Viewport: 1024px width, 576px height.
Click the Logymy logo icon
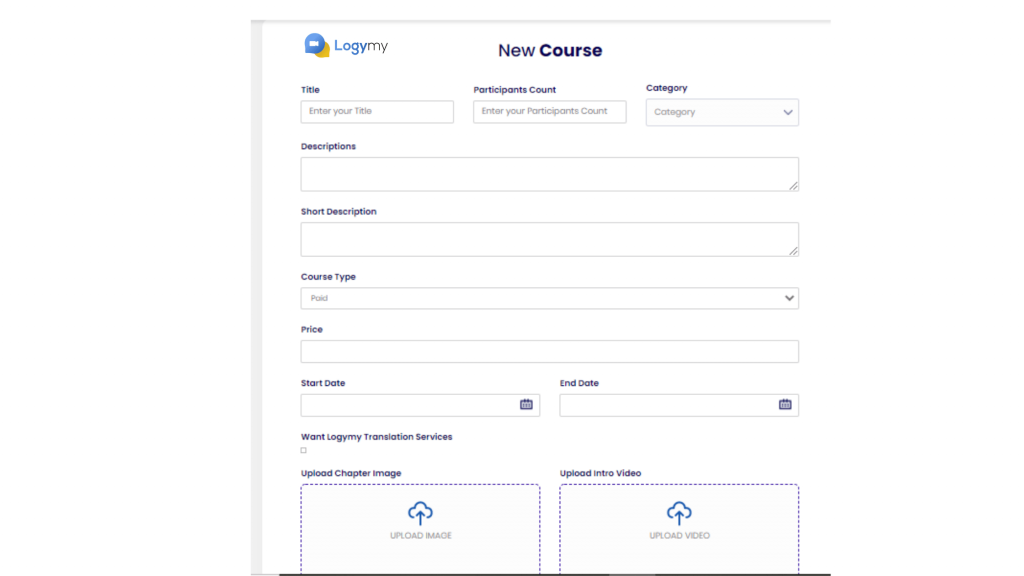[317, 45]
